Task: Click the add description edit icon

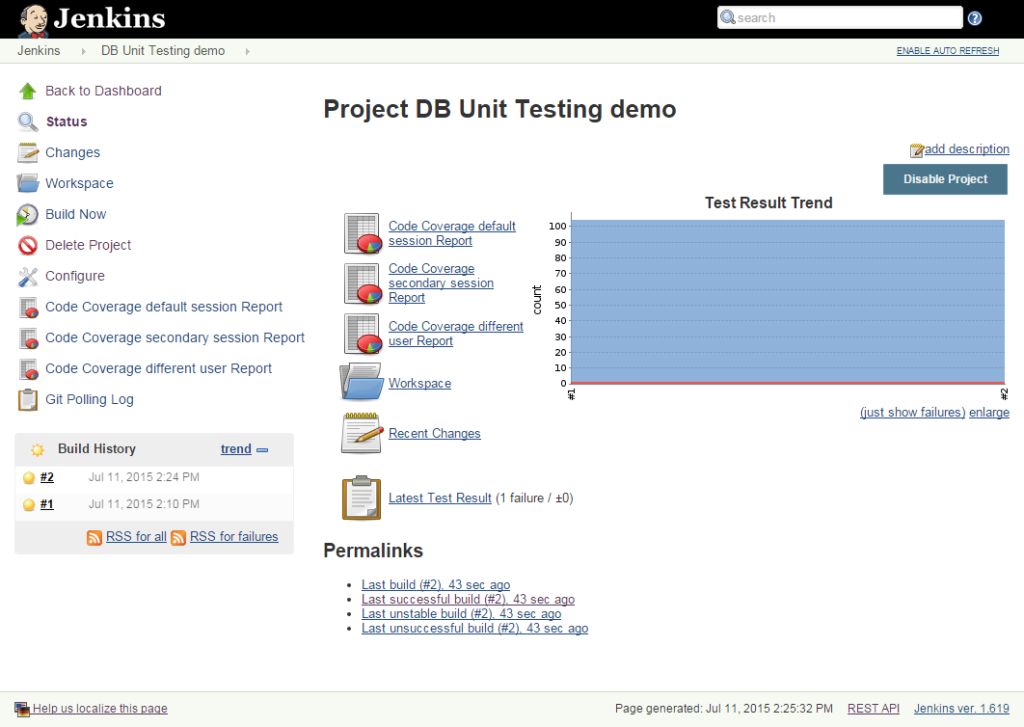Action: point(917,150)
